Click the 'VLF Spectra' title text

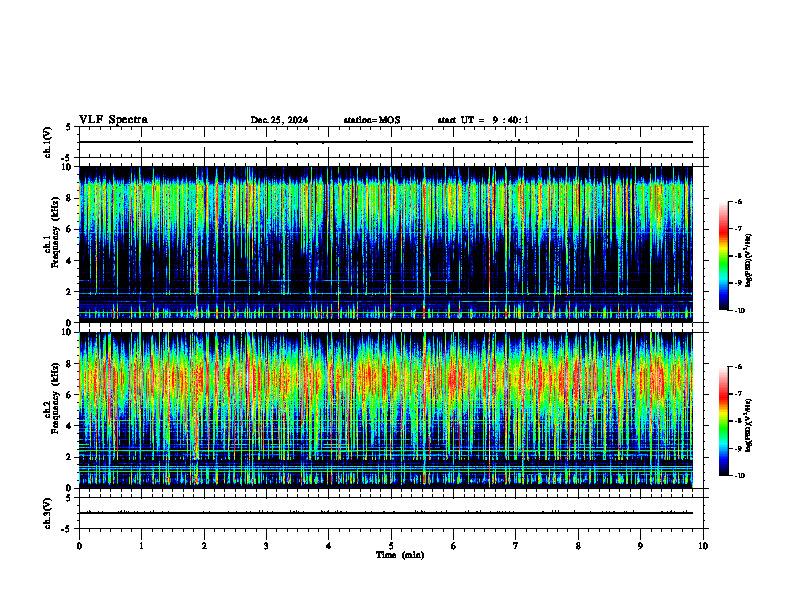[x=113, y=120]
